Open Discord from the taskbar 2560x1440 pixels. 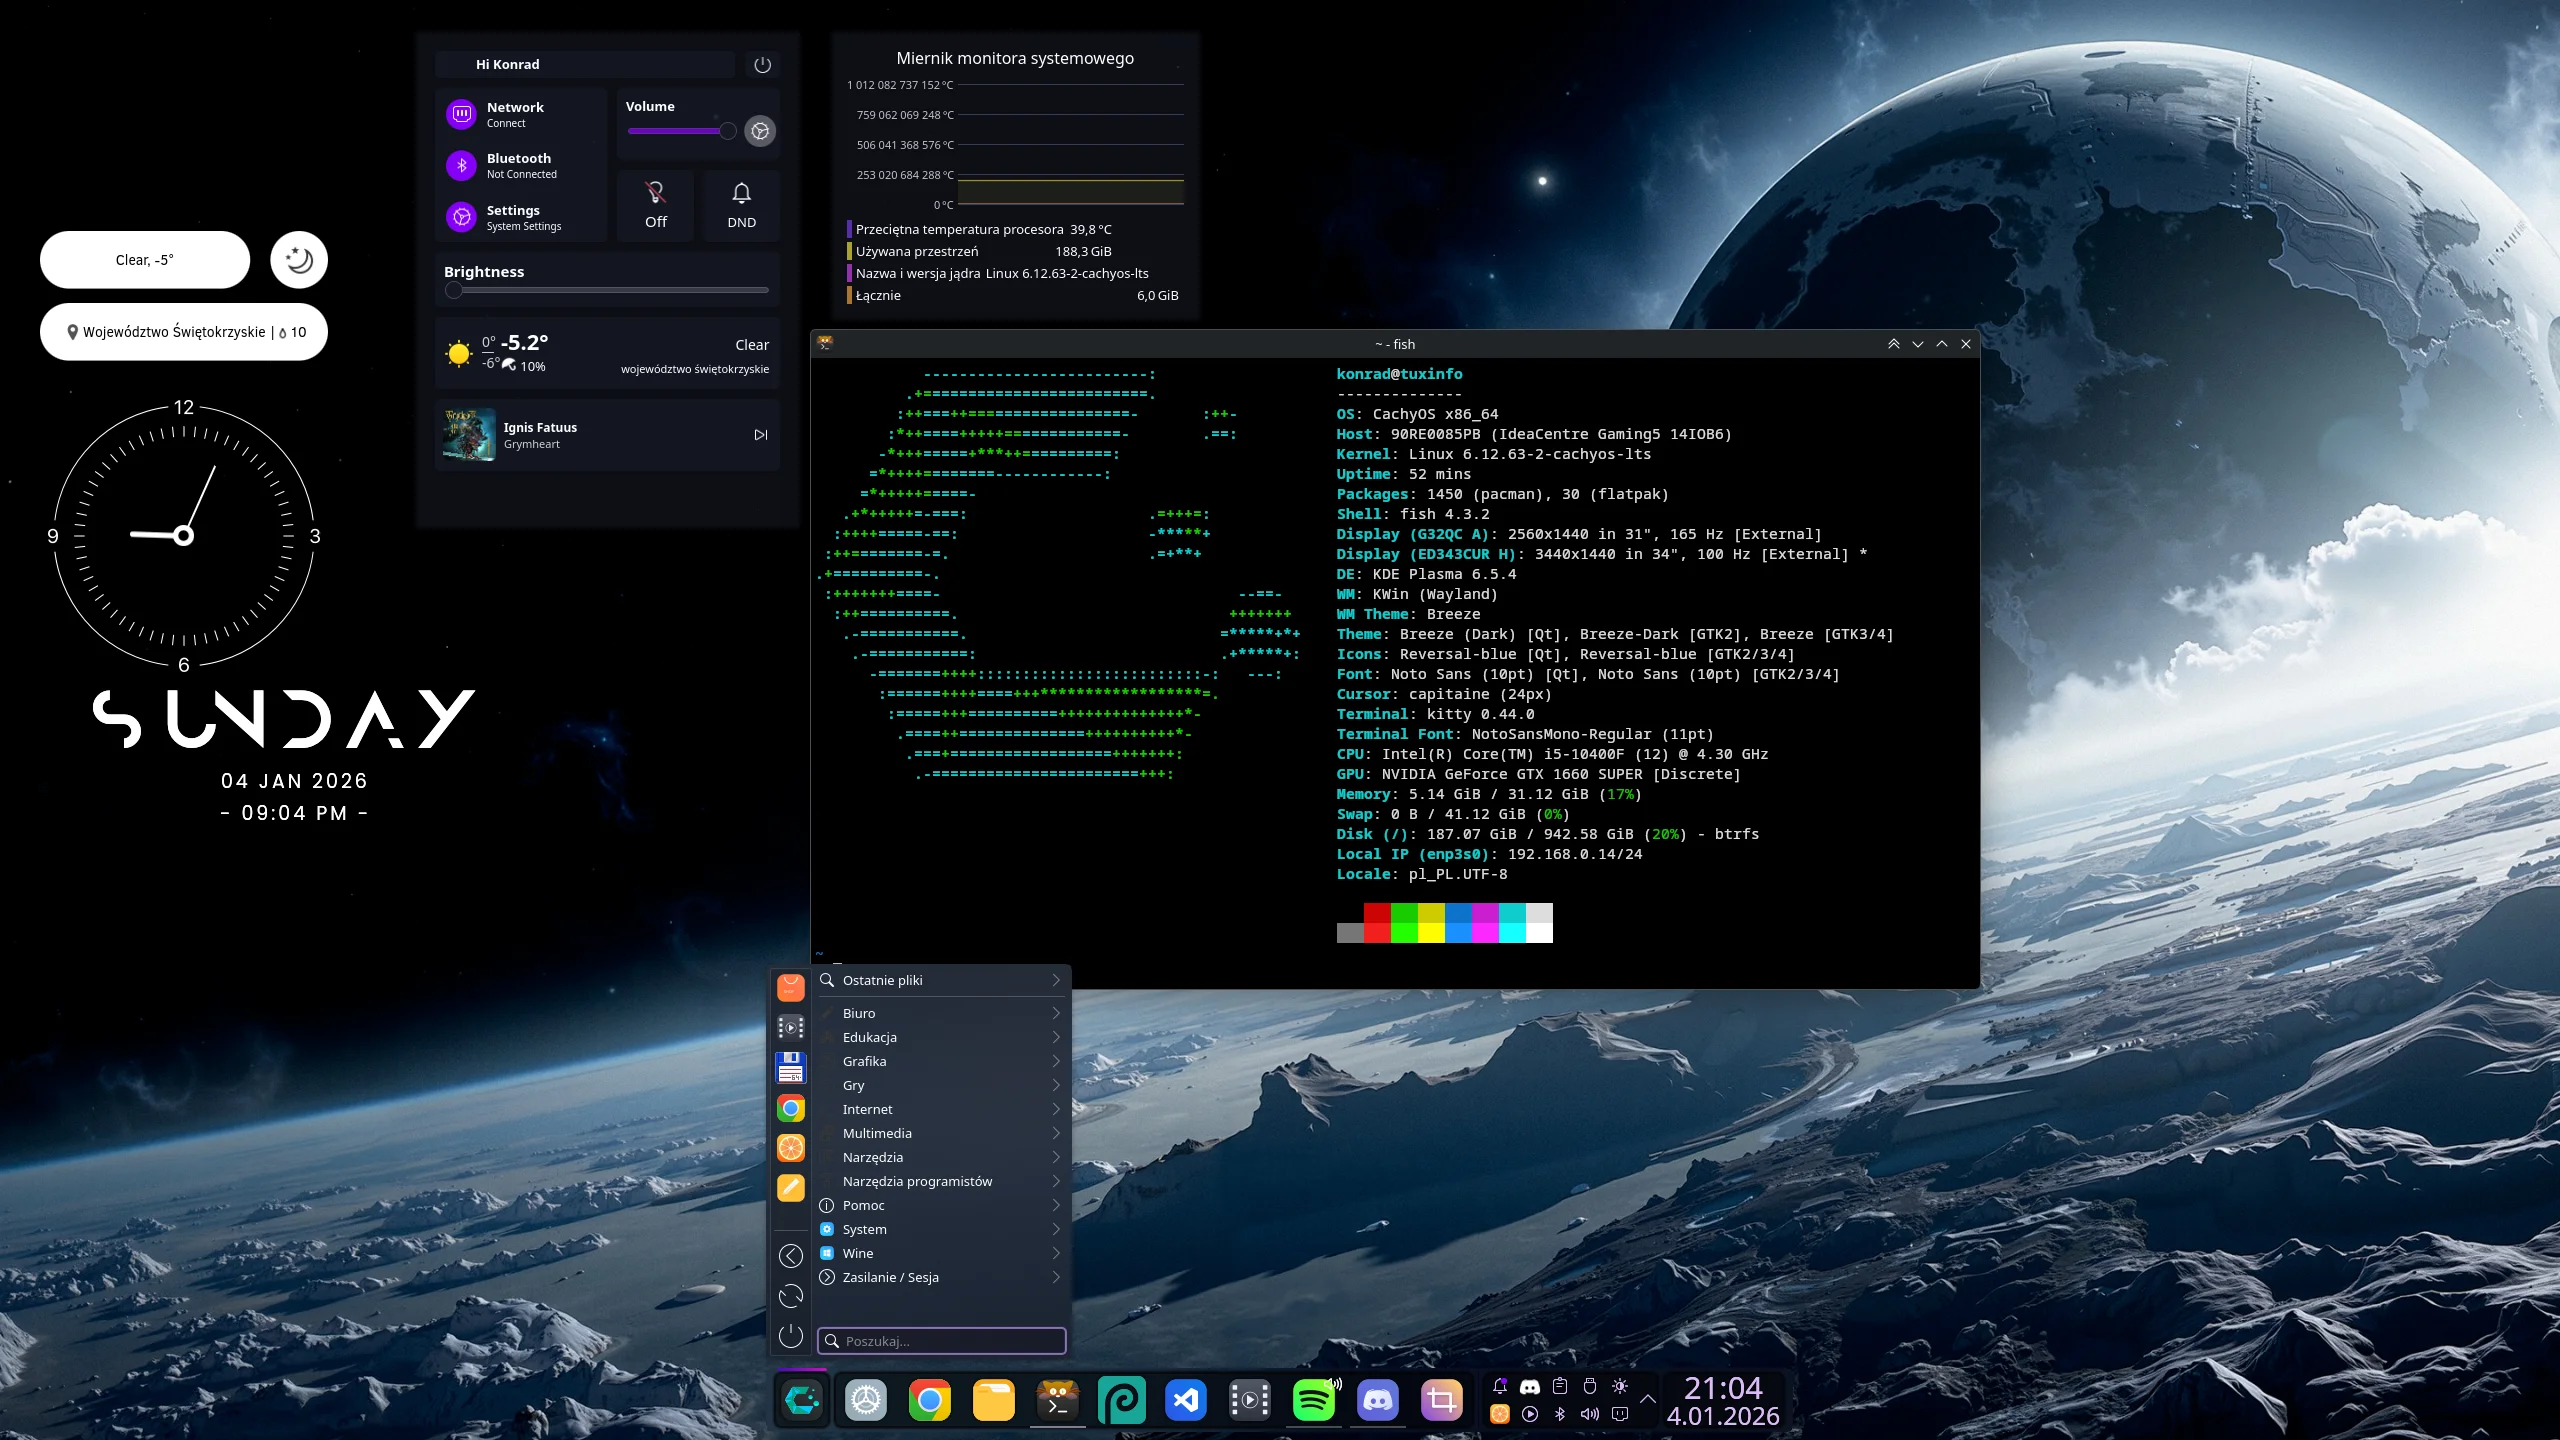pyautogui.click(x=1378, y=1400)
